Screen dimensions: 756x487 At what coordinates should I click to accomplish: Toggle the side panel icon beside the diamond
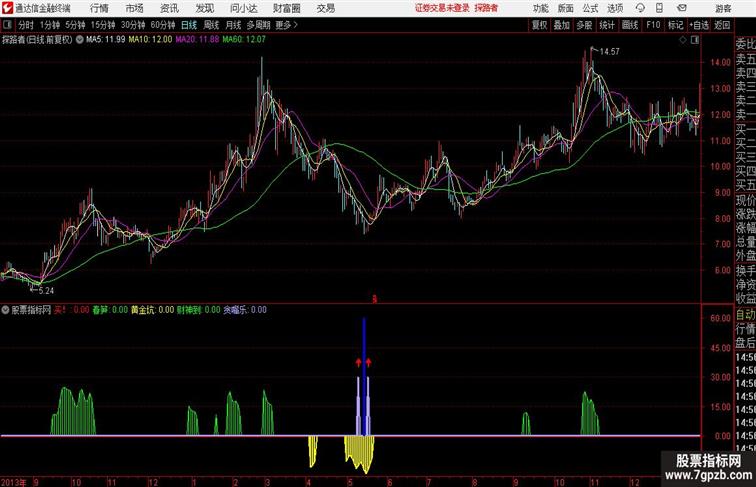tap(695, 40)
